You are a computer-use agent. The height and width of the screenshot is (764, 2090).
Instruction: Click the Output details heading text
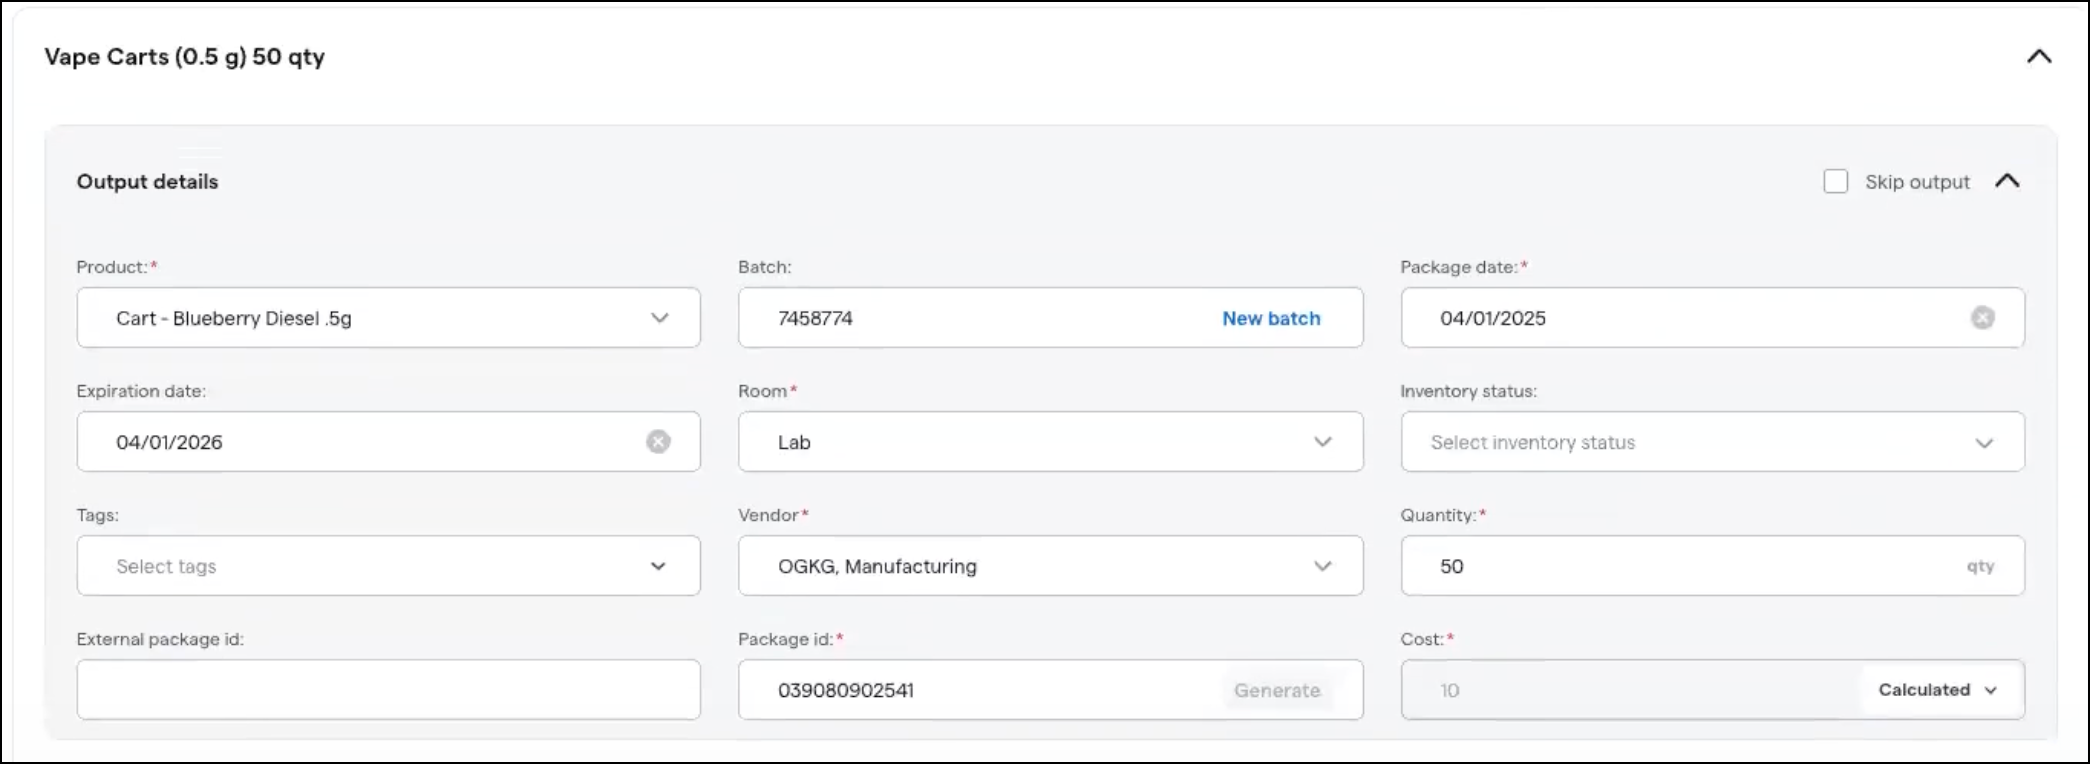[x=147, y=182]
